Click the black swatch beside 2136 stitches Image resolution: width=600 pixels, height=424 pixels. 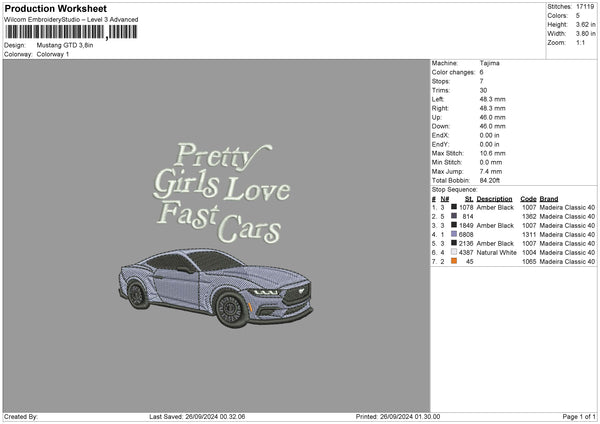pyautogui.click(x=454, y=243)
